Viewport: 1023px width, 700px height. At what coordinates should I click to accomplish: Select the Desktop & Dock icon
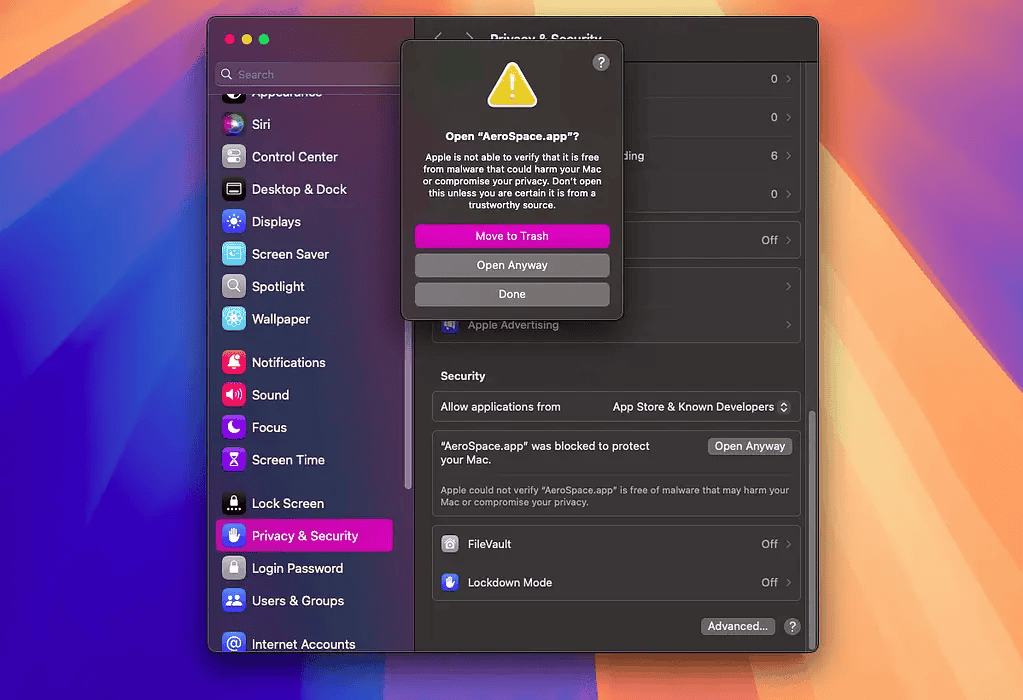(x=234, y=189)
